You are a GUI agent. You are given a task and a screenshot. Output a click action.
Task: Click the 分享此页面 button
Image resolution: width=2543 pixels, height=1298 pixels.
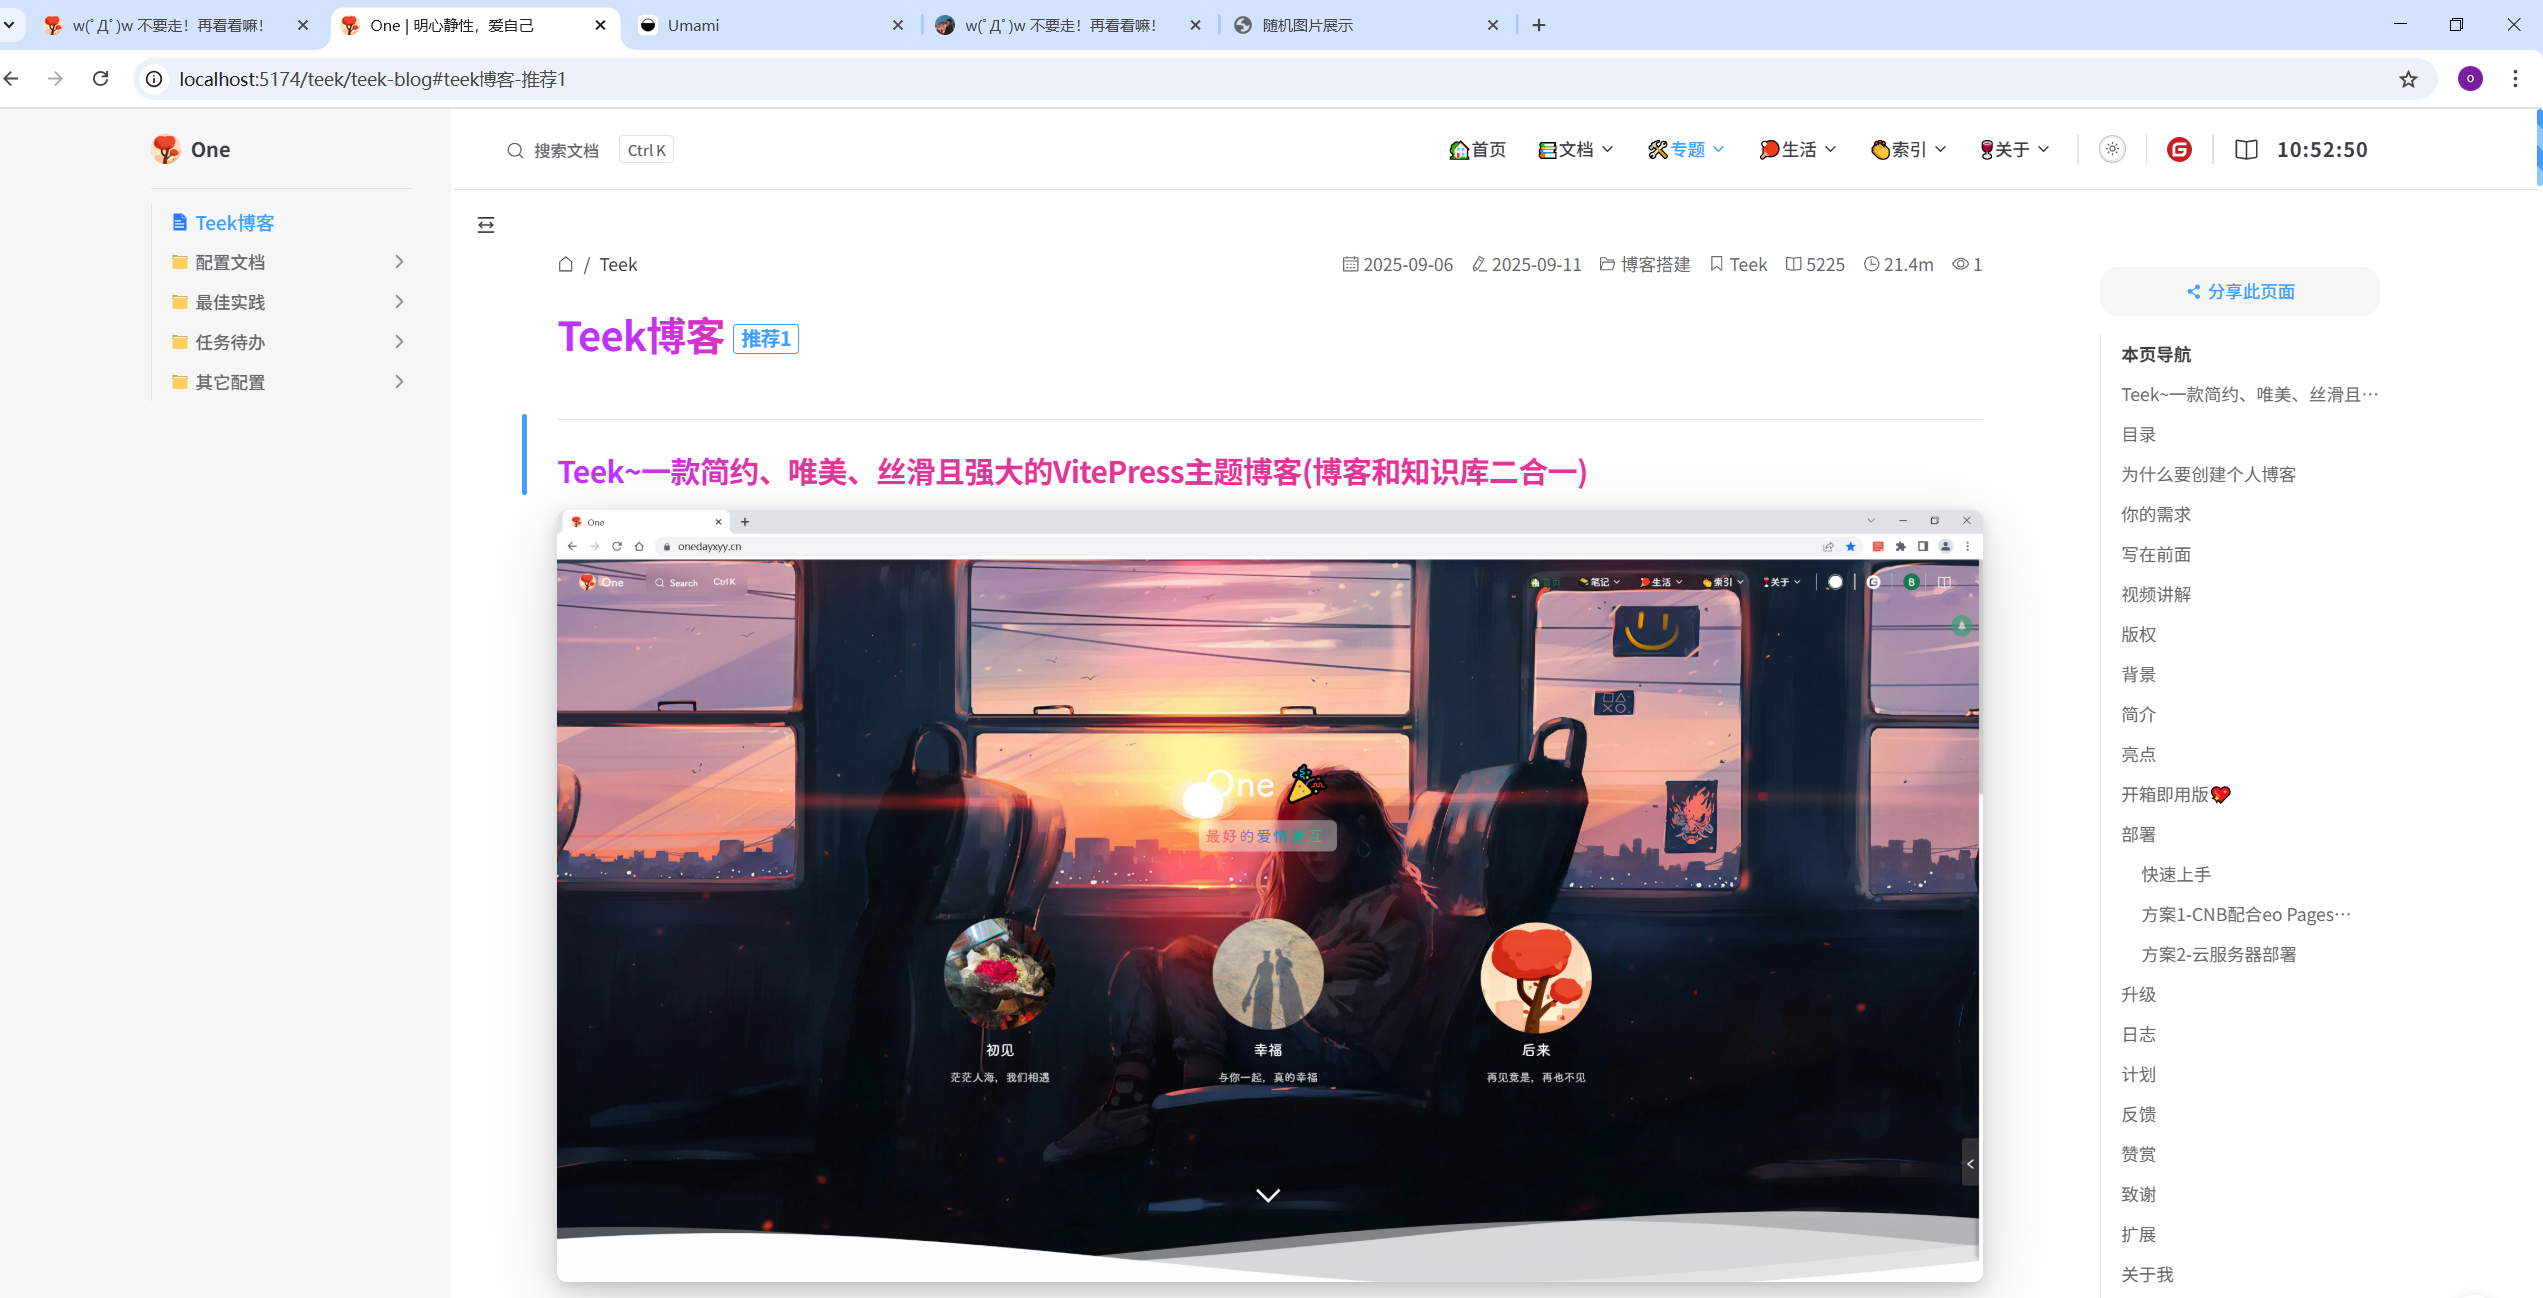click(2240, 291)
